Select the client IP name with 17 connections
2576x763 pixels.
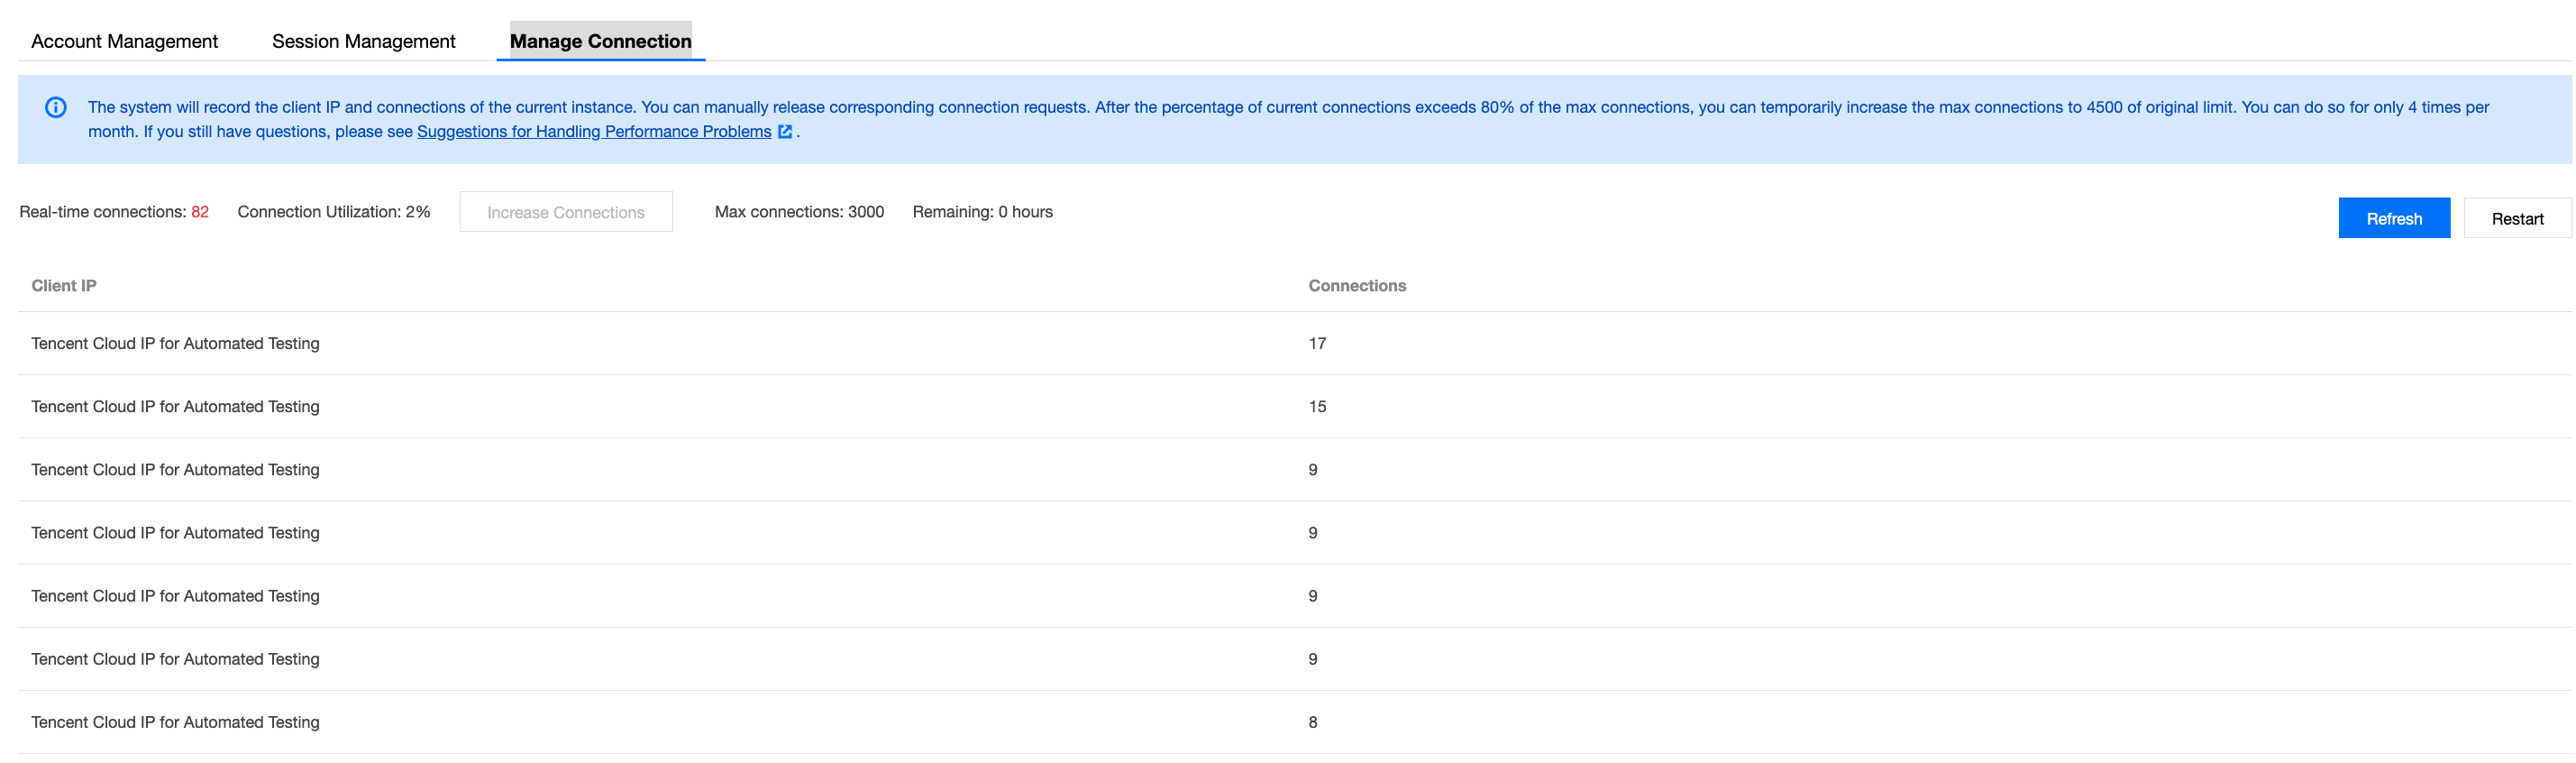[x=175, y=343]
